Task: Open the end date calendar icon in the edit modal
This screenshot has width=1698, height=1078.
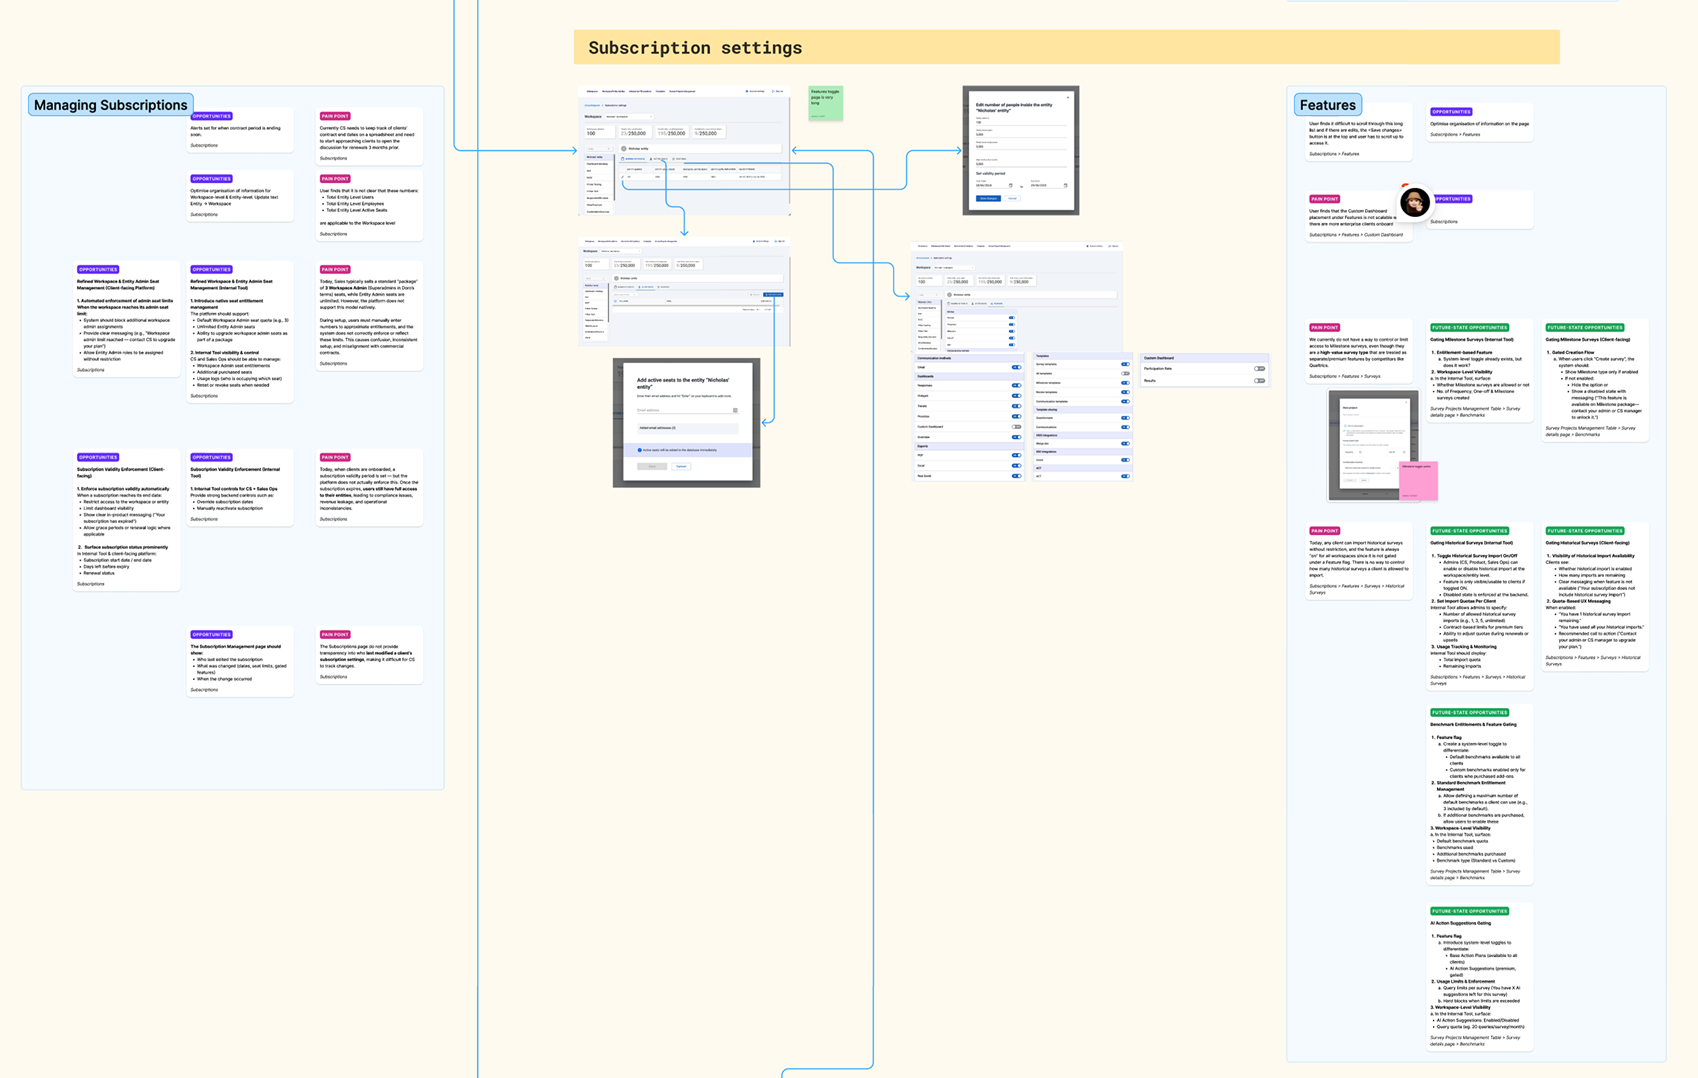Action: click(1066, 186)
